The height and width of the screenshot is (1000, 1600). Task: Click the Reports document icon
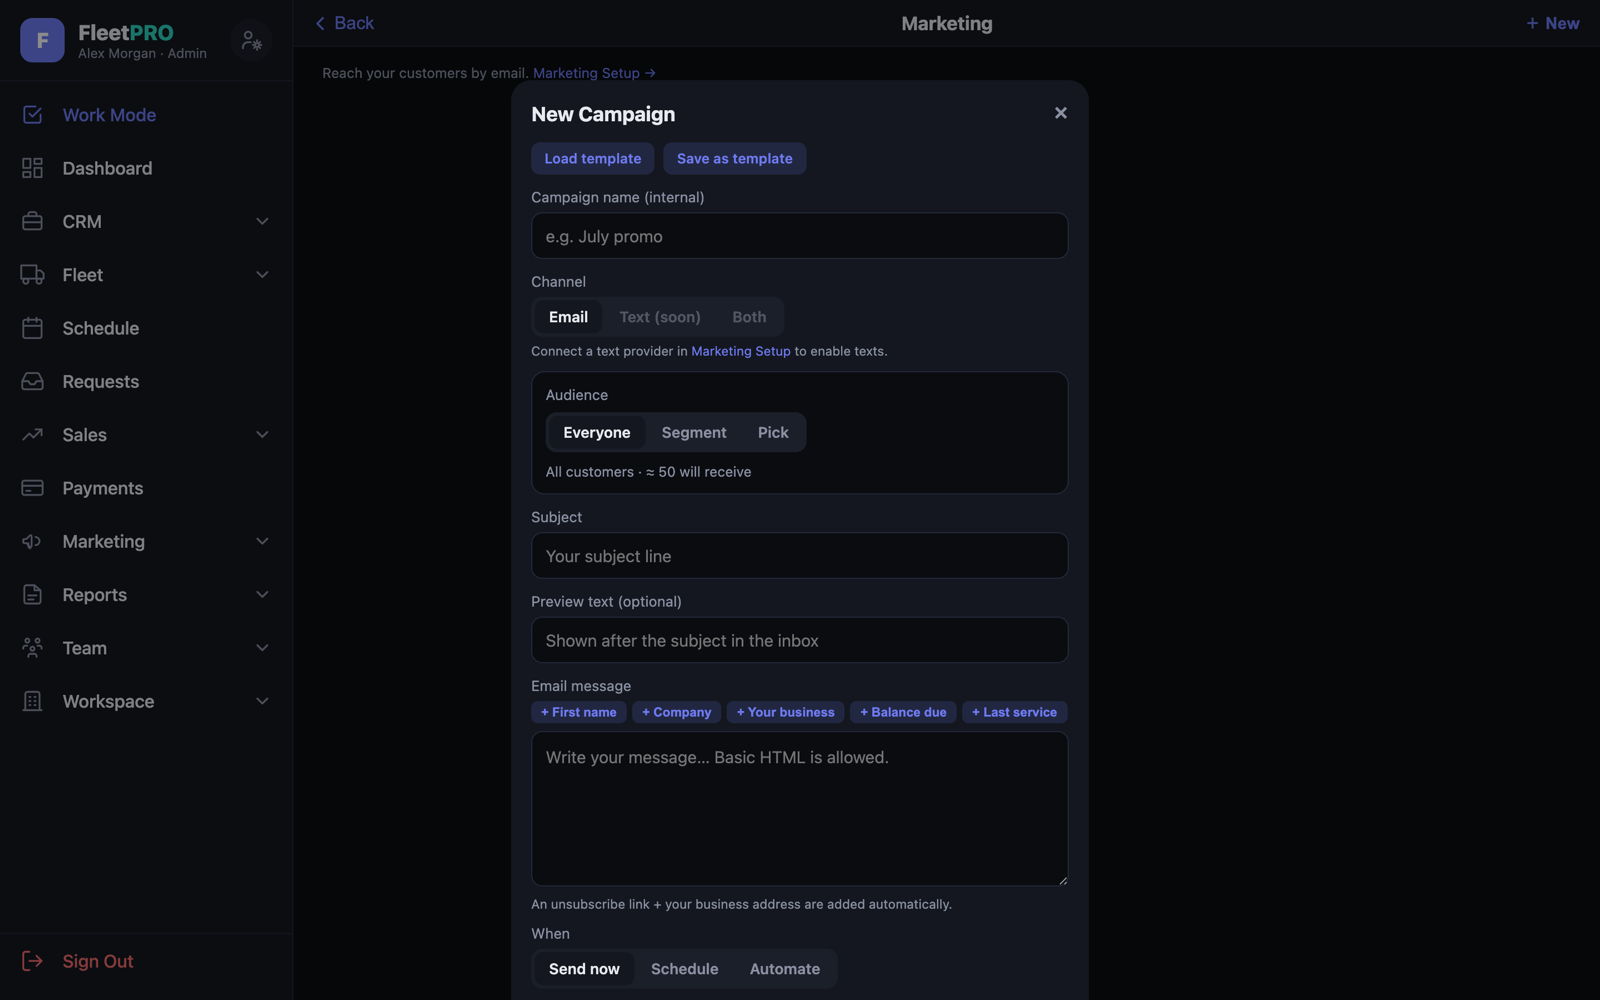(32, 595)
